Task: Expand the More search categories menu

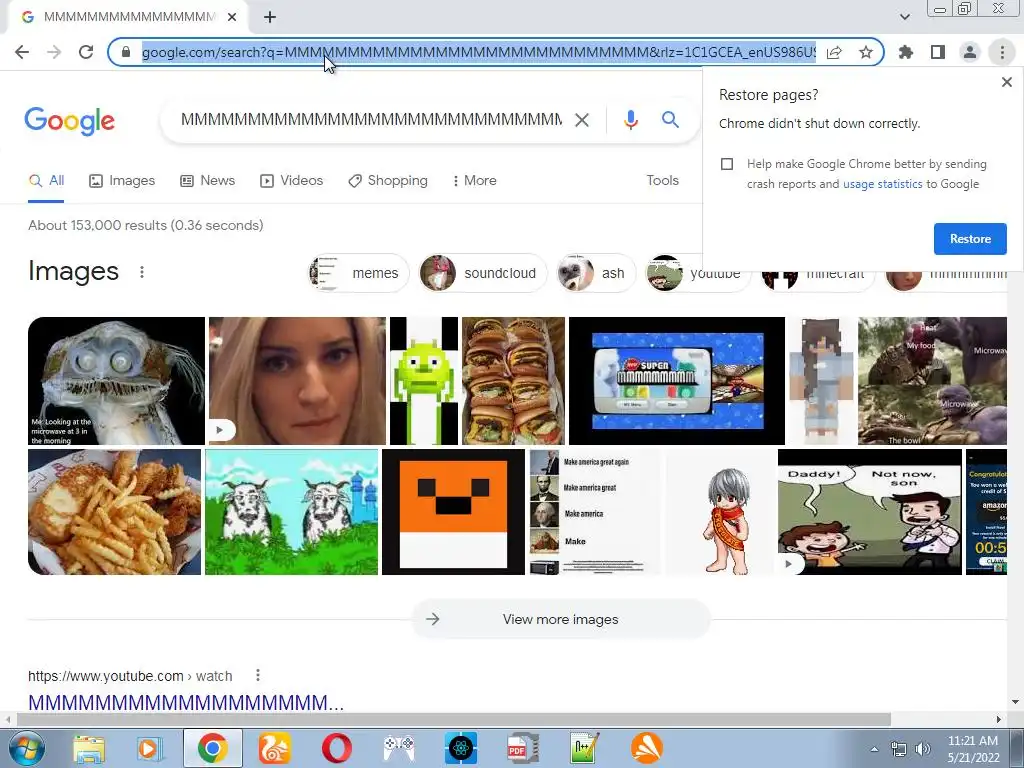Action: (x=475, y=181)
